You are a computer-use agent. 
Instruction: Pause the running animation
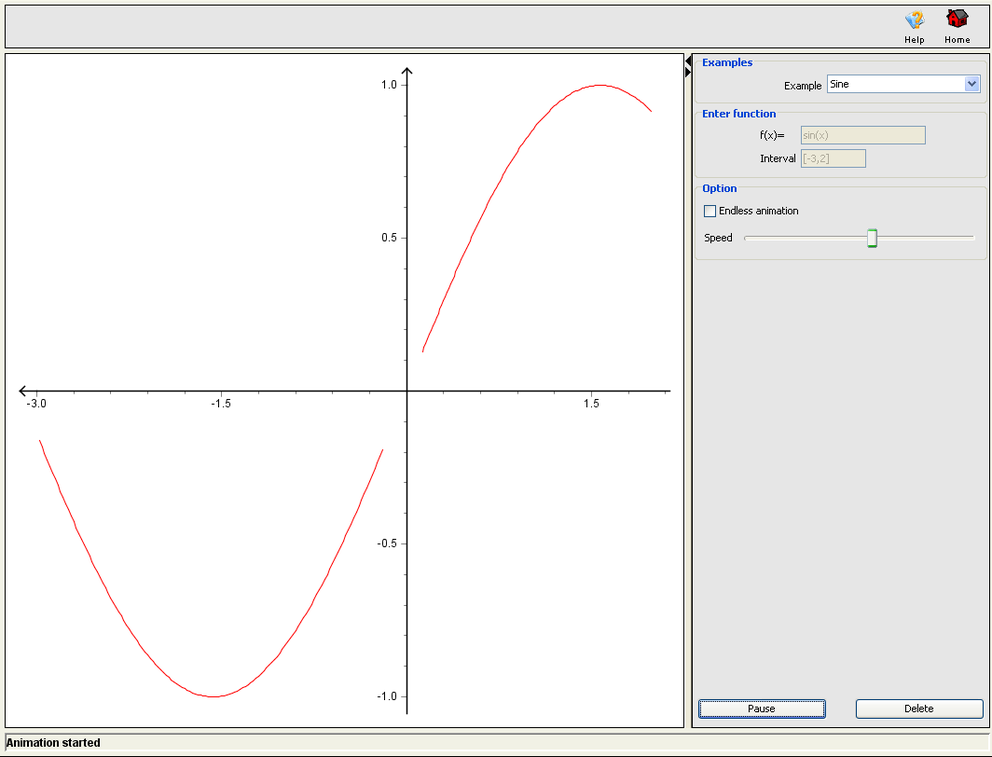[x=761, y=709]
